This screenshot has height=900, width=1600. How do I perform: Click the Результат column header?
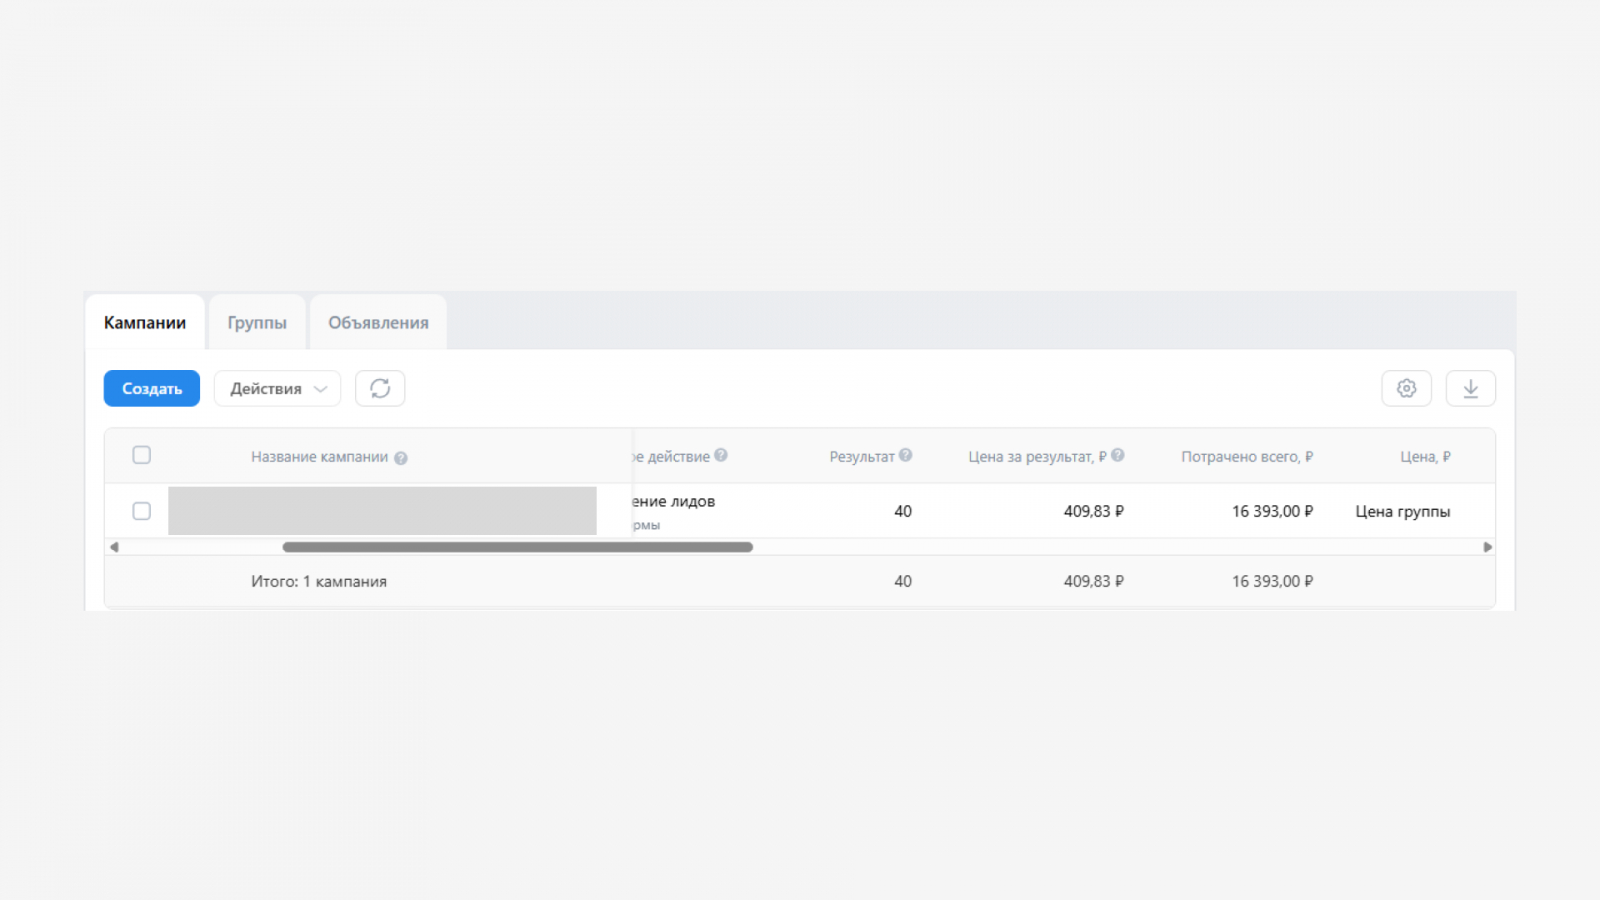click(861, 457)
